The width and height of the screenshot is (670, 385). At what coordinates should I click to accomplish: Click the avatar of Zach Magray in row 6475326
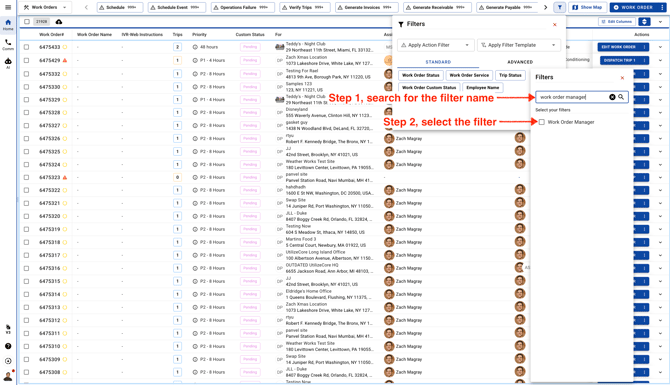389,138
